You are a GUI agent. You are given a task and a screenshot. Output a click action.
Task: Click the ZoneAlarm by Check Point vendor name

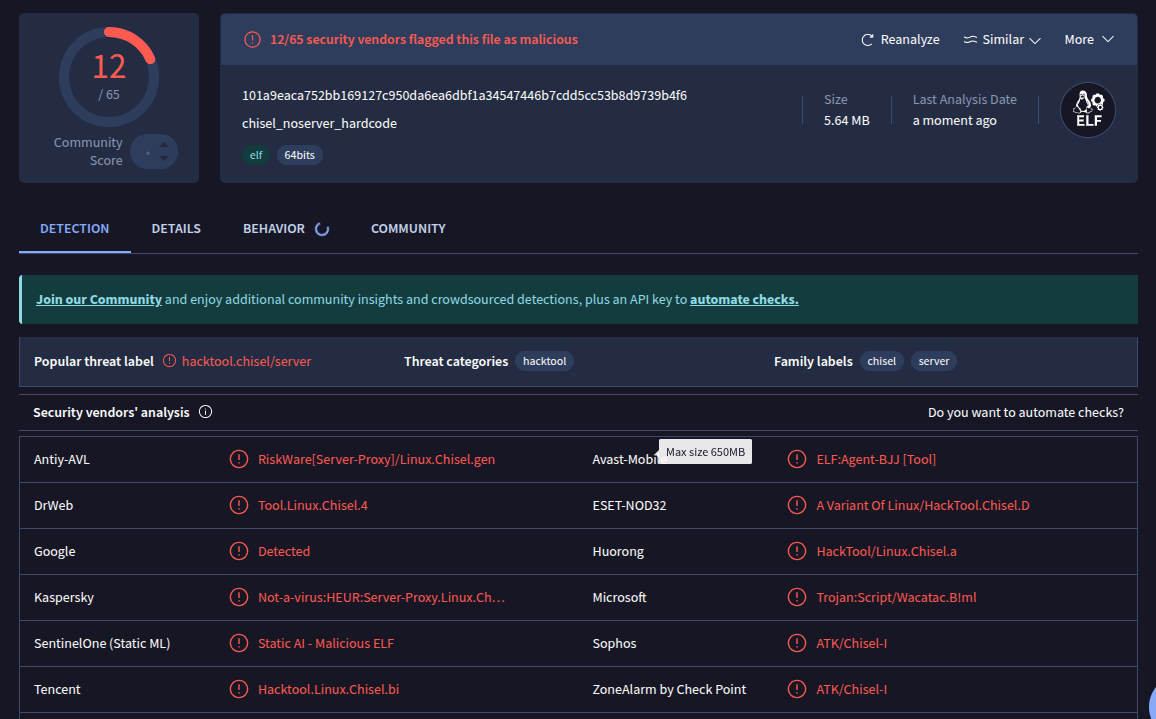669,689
